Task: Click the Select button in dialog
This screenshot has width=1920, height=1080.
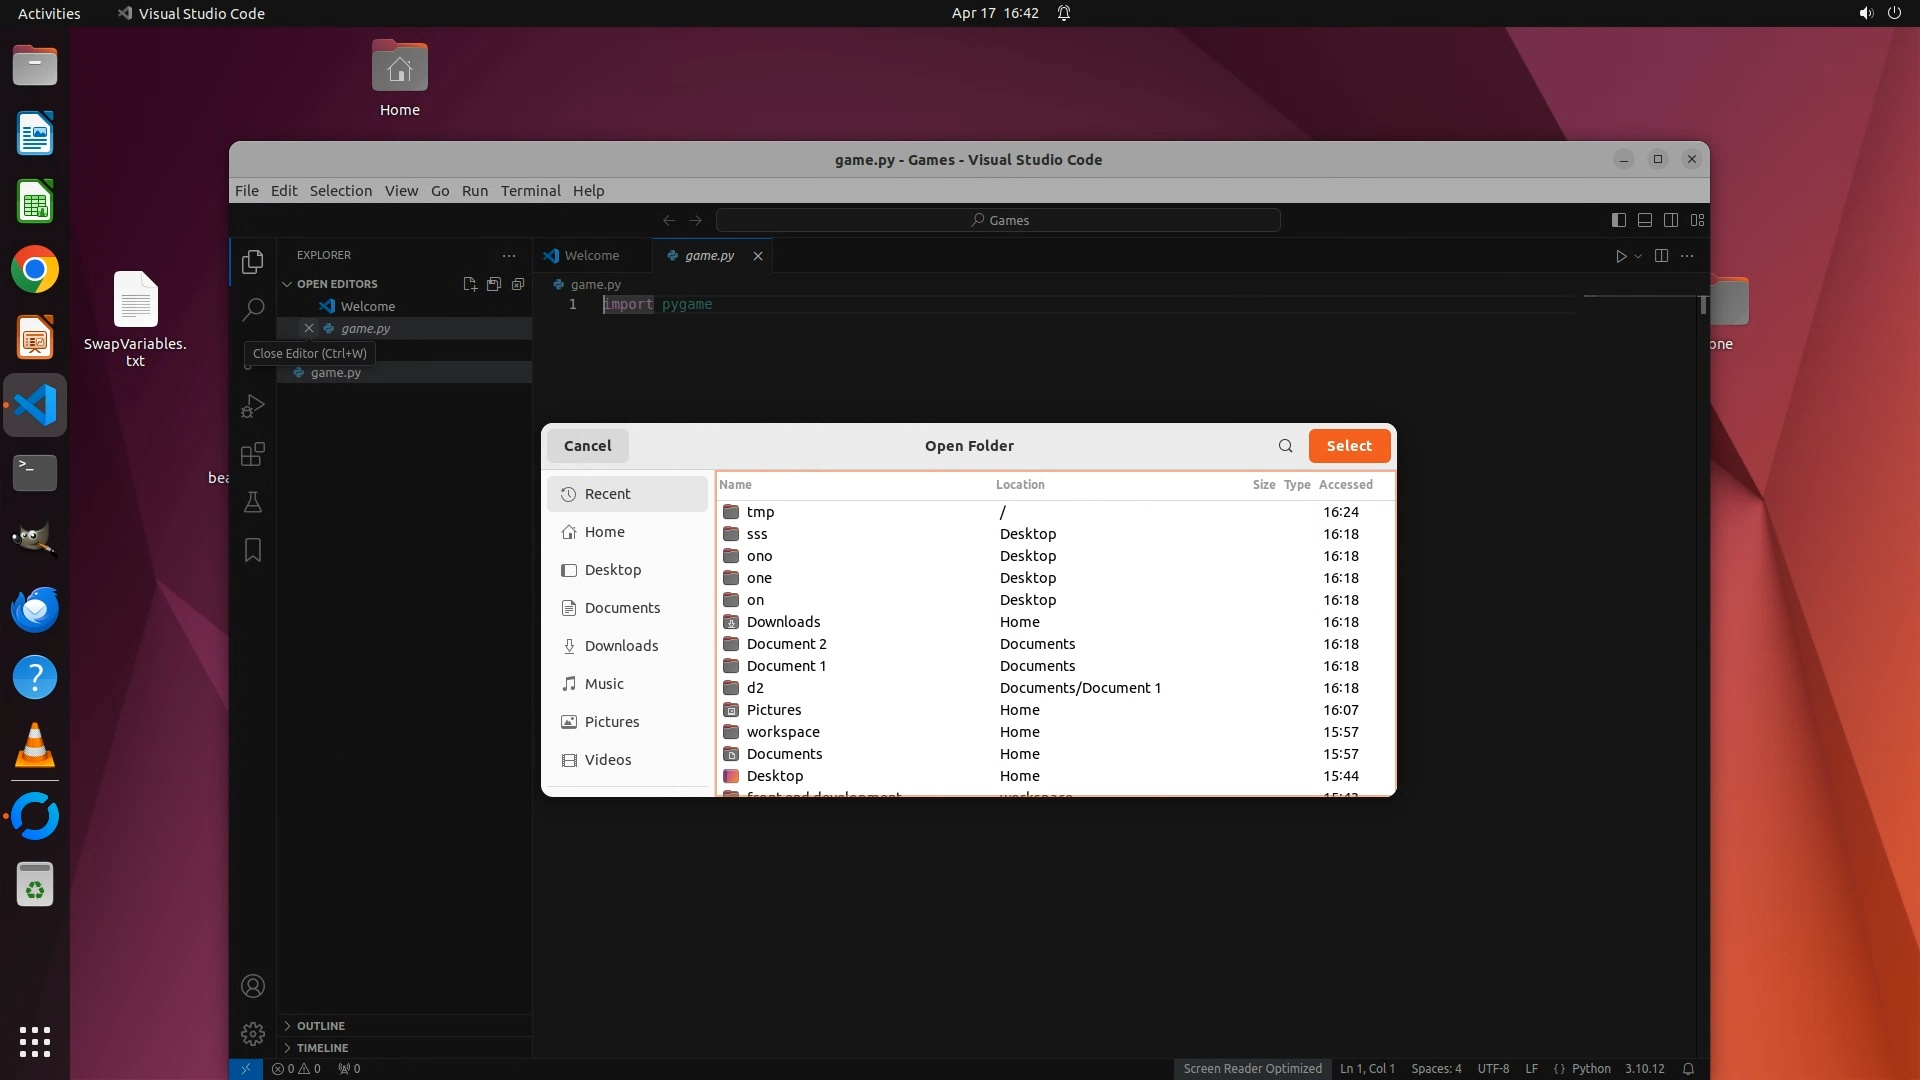Action: click(1348, 446)
